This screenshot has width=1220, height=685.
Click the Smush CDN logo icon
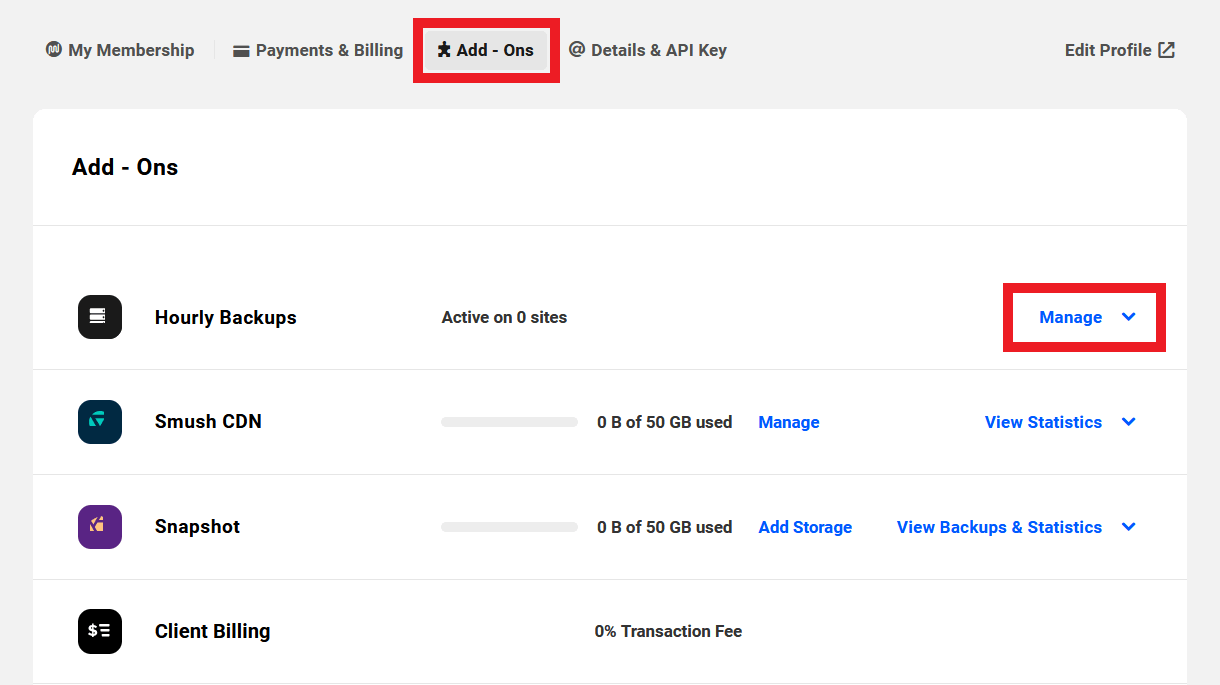click(100, 422)
